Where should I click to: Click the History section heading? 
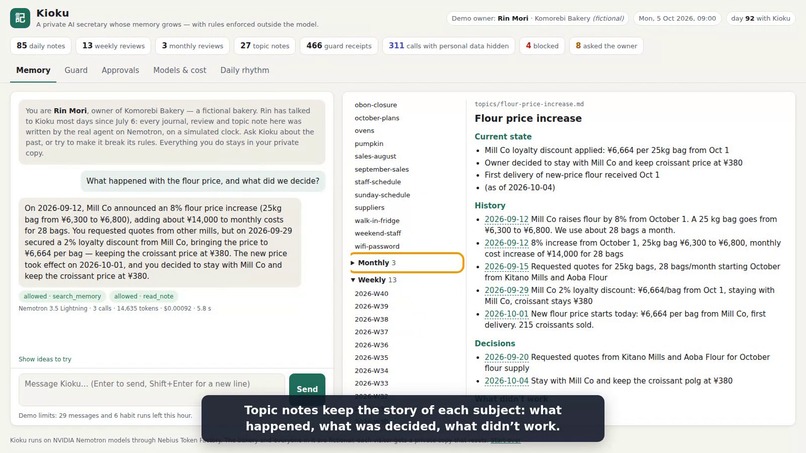pos(490,206)
